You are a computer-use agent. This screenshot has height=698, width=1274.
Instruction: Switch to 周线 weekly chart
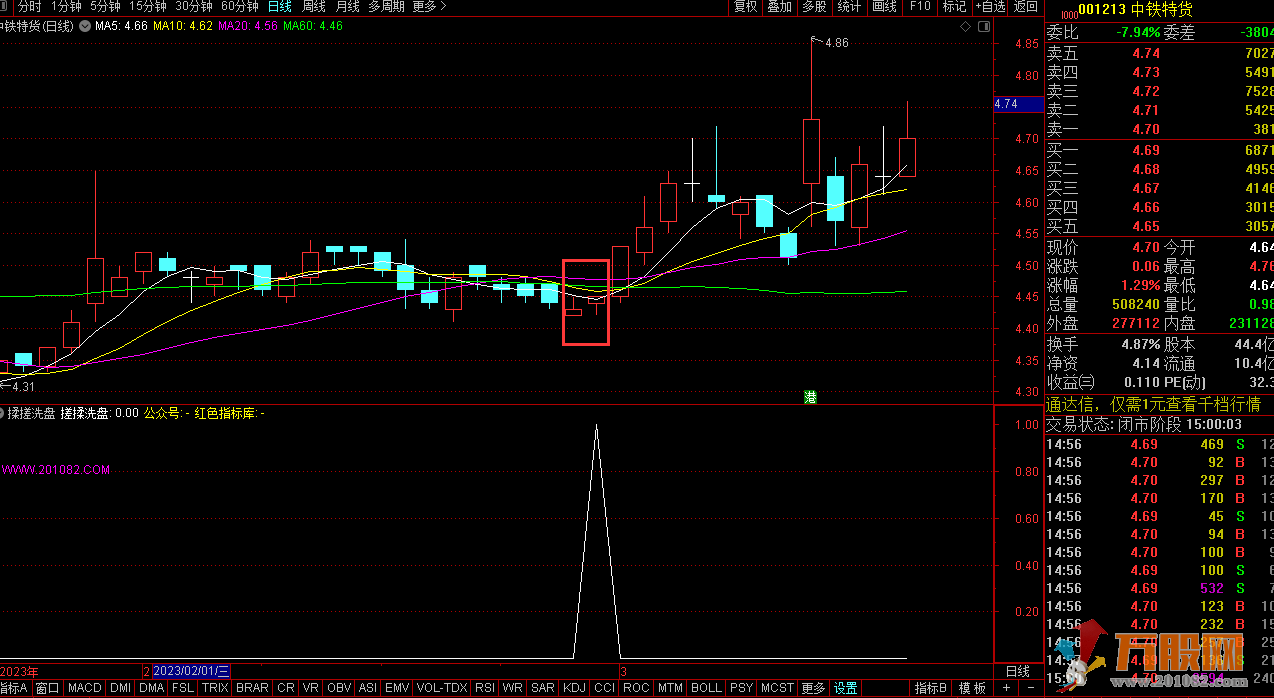(313, 6)
